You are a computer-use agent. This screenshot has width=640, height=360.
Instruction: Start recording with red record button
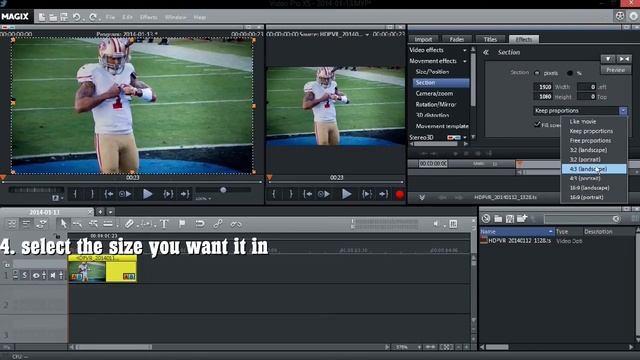click(x=400, y=195)
